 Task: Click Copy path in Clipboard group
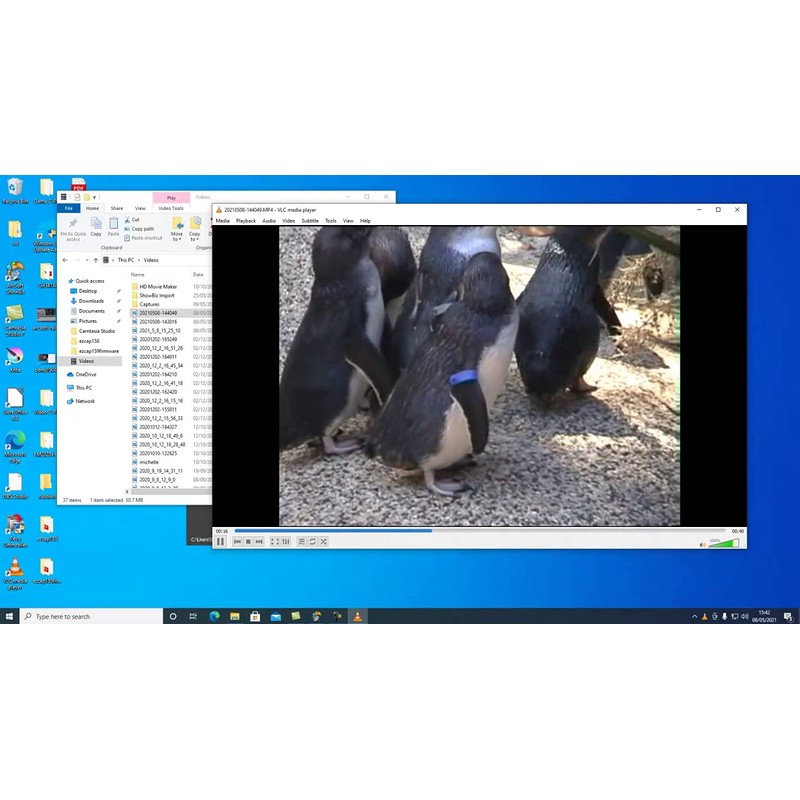pos(145,229)
